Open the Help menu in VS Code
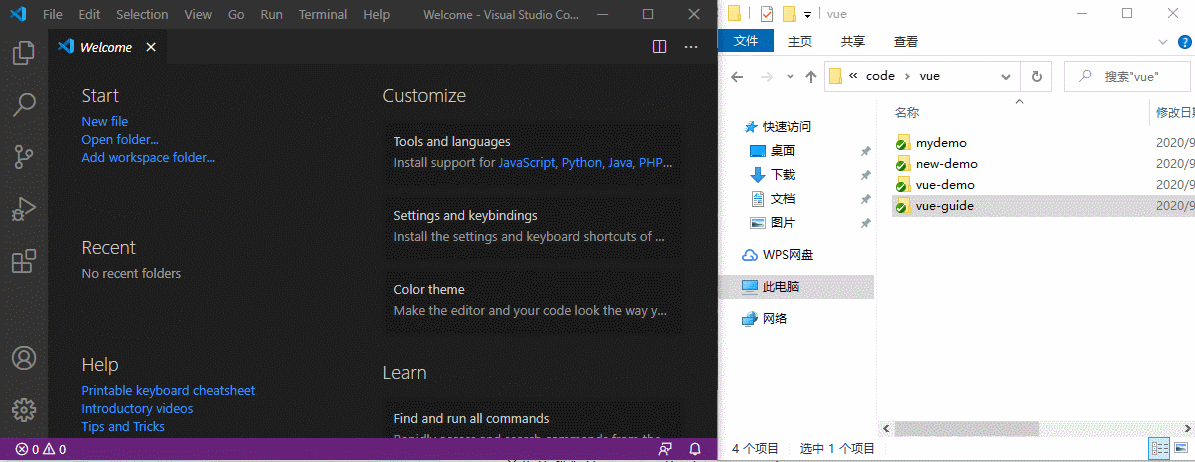 tap(376, 14)
